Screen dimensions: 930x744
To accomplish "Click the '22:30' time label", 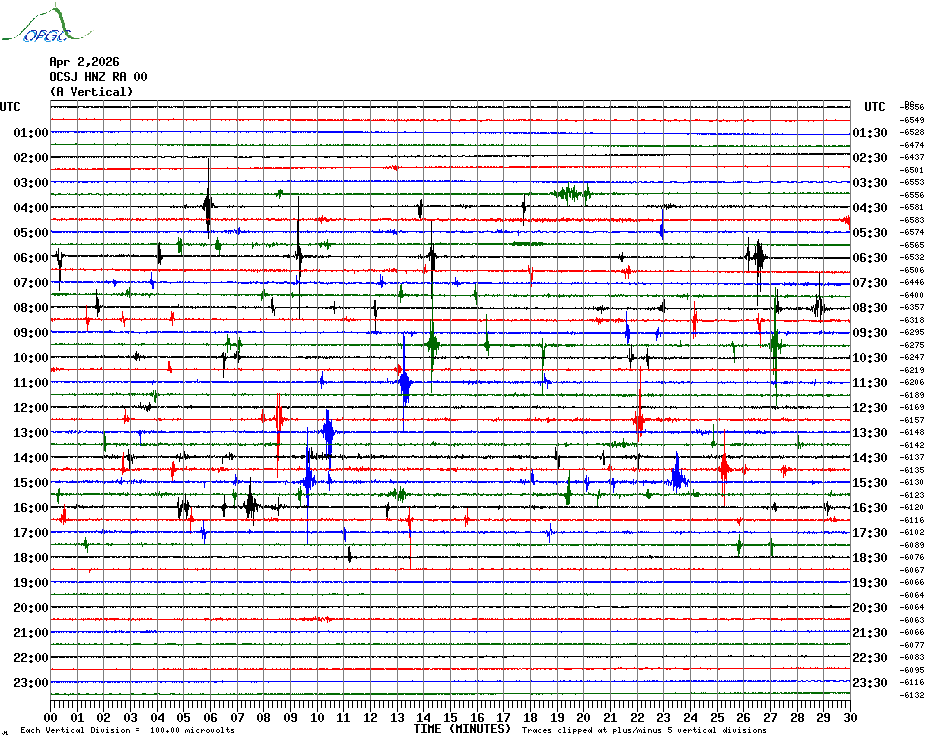I will (x=870, y=657).
